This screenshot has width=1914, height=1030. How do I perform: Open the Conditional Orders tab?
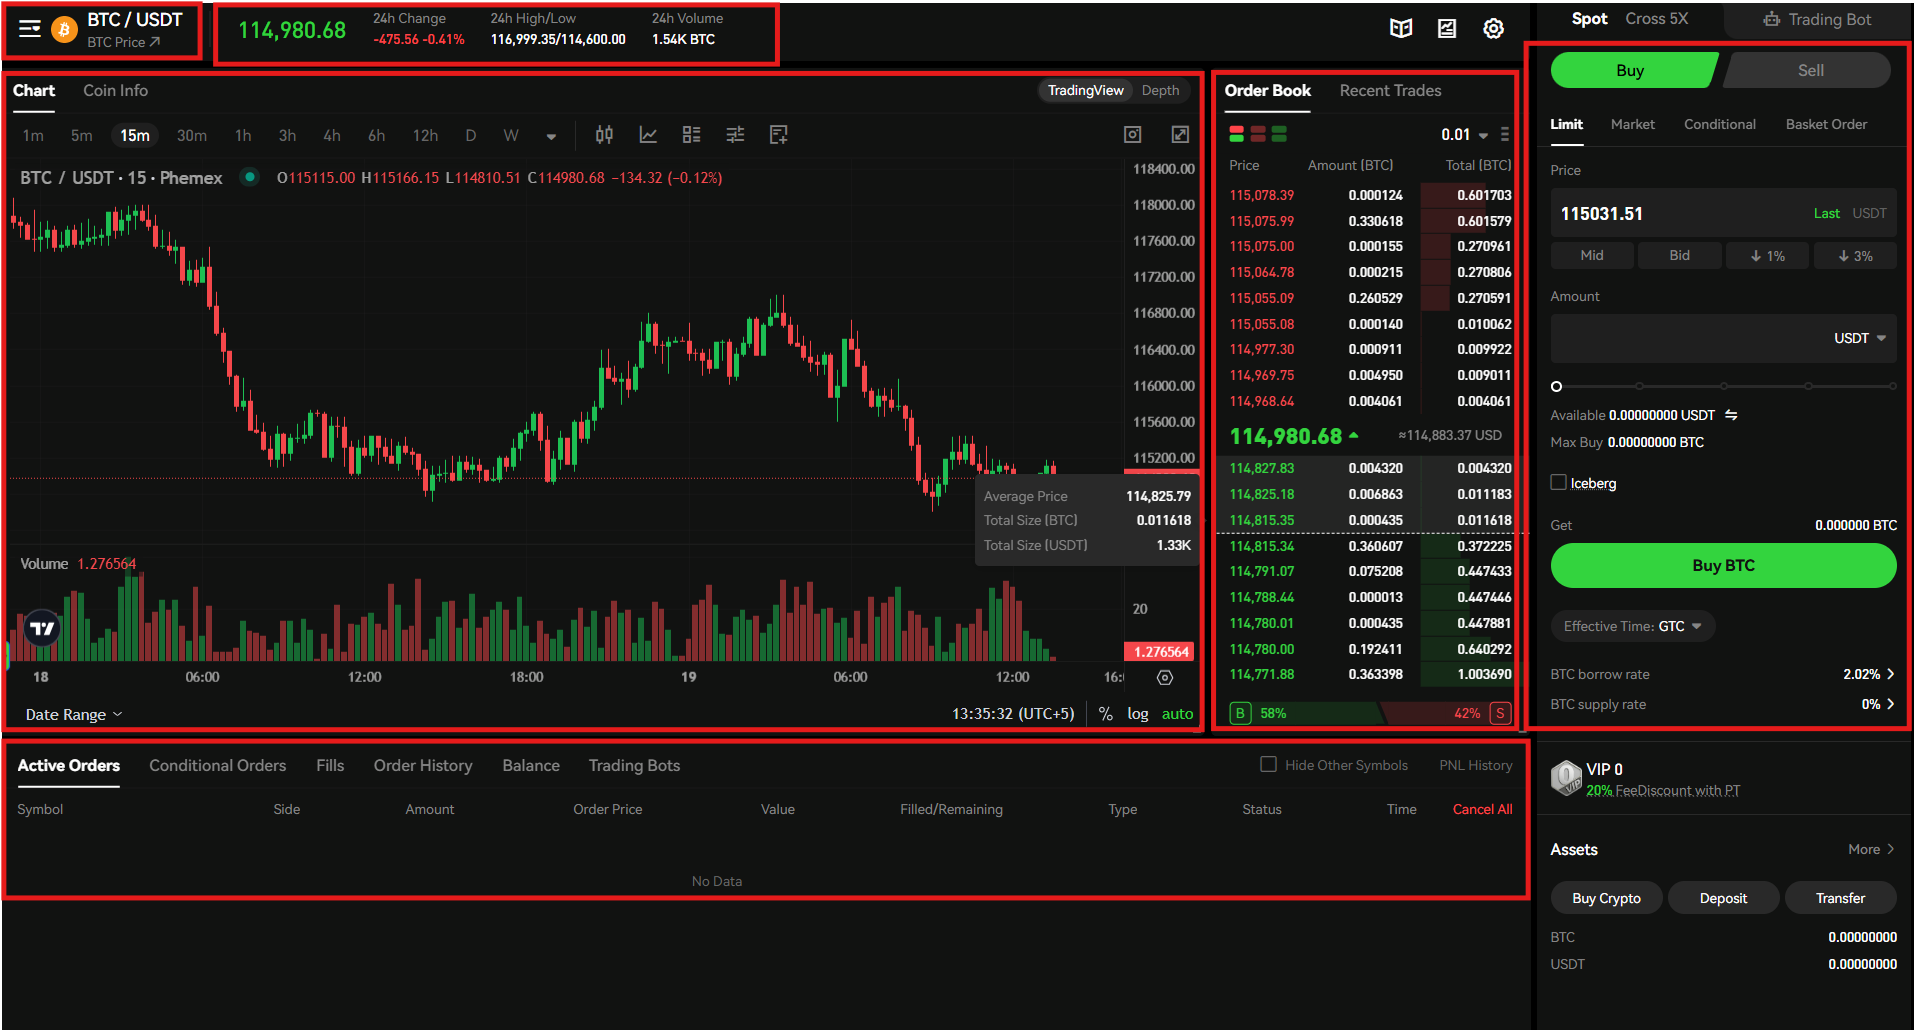217,765
